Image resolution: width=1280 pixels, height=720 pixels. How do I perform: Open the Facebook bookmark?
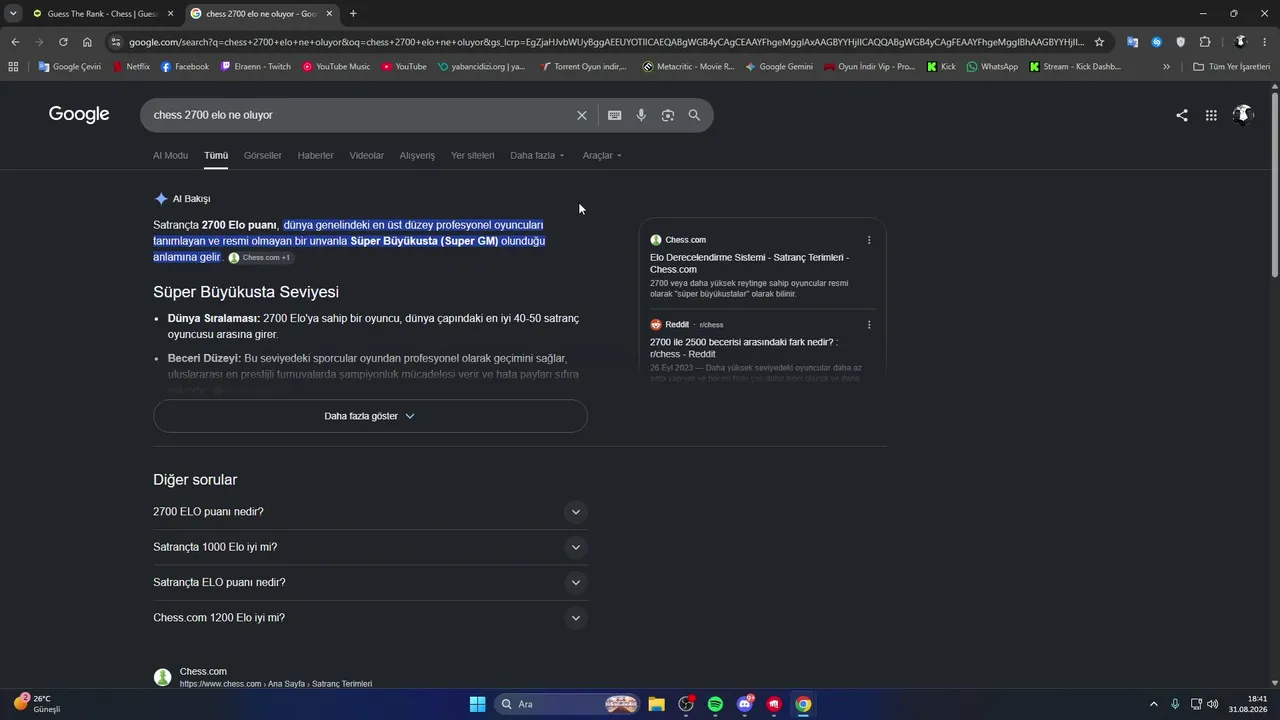click(185, 67)
